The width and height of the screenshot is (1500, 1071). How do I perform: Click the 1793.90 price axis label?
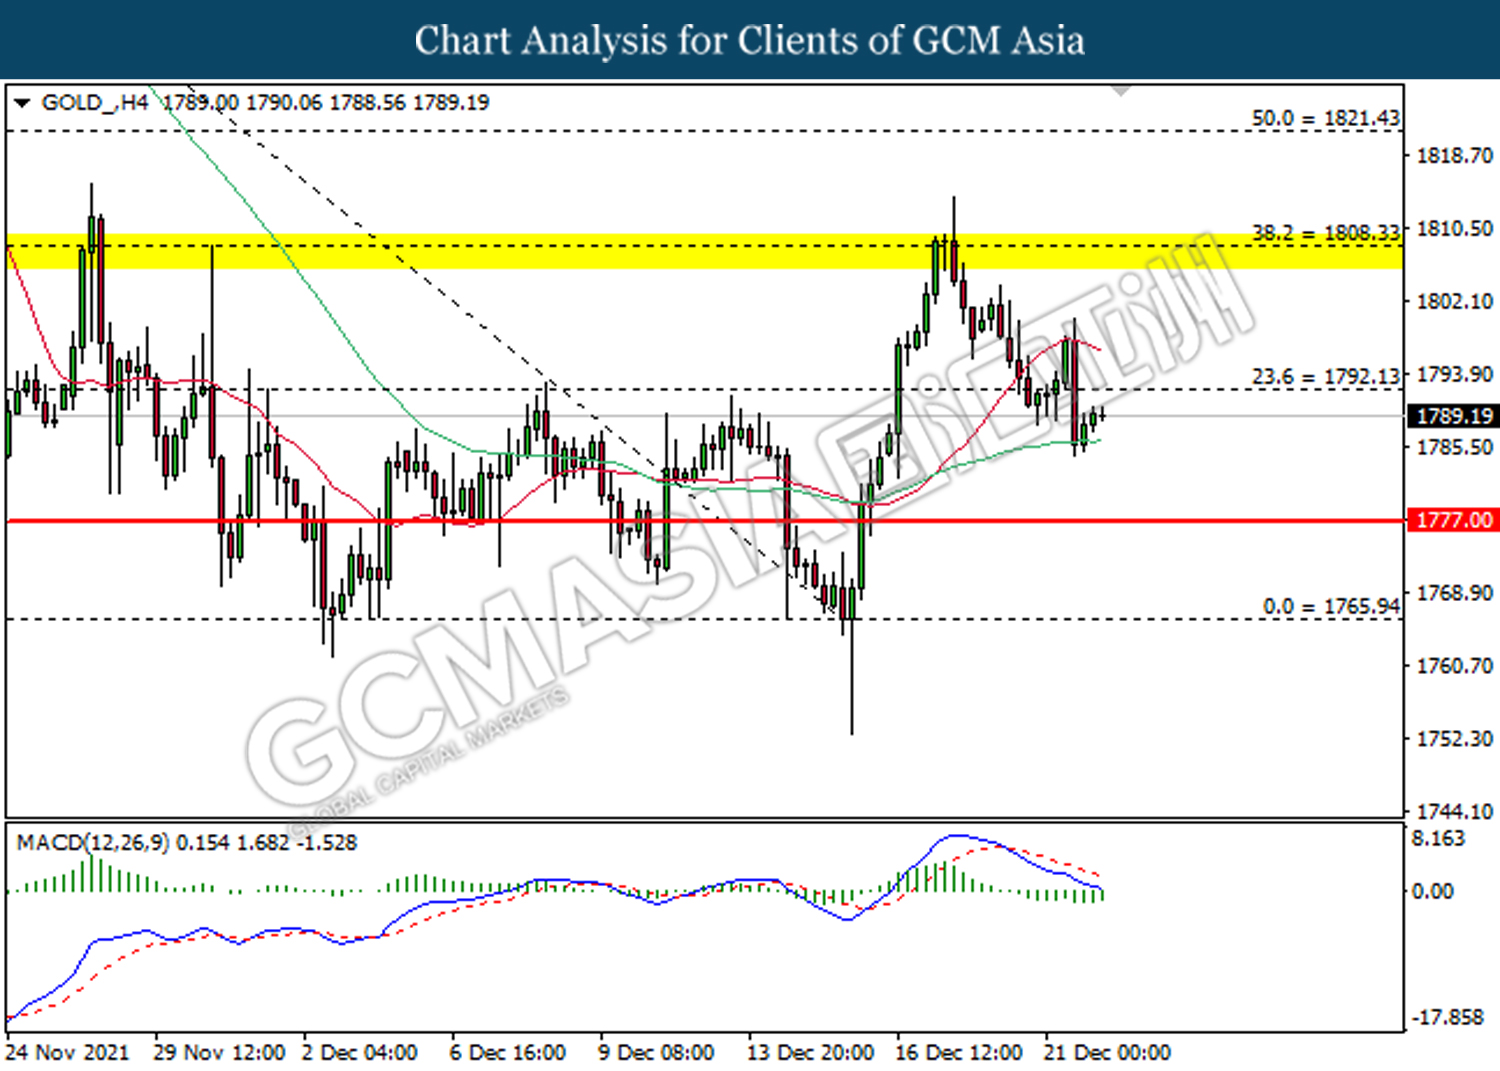click(x=1454, y=373)
